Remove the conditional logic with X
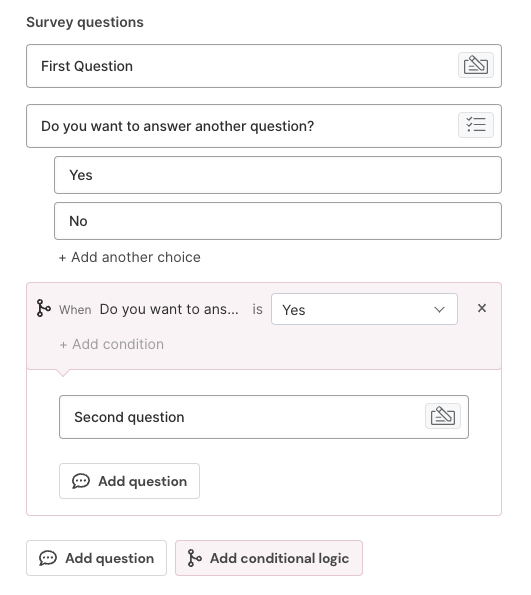The image size is (531, 595). [x=482, y=308]
